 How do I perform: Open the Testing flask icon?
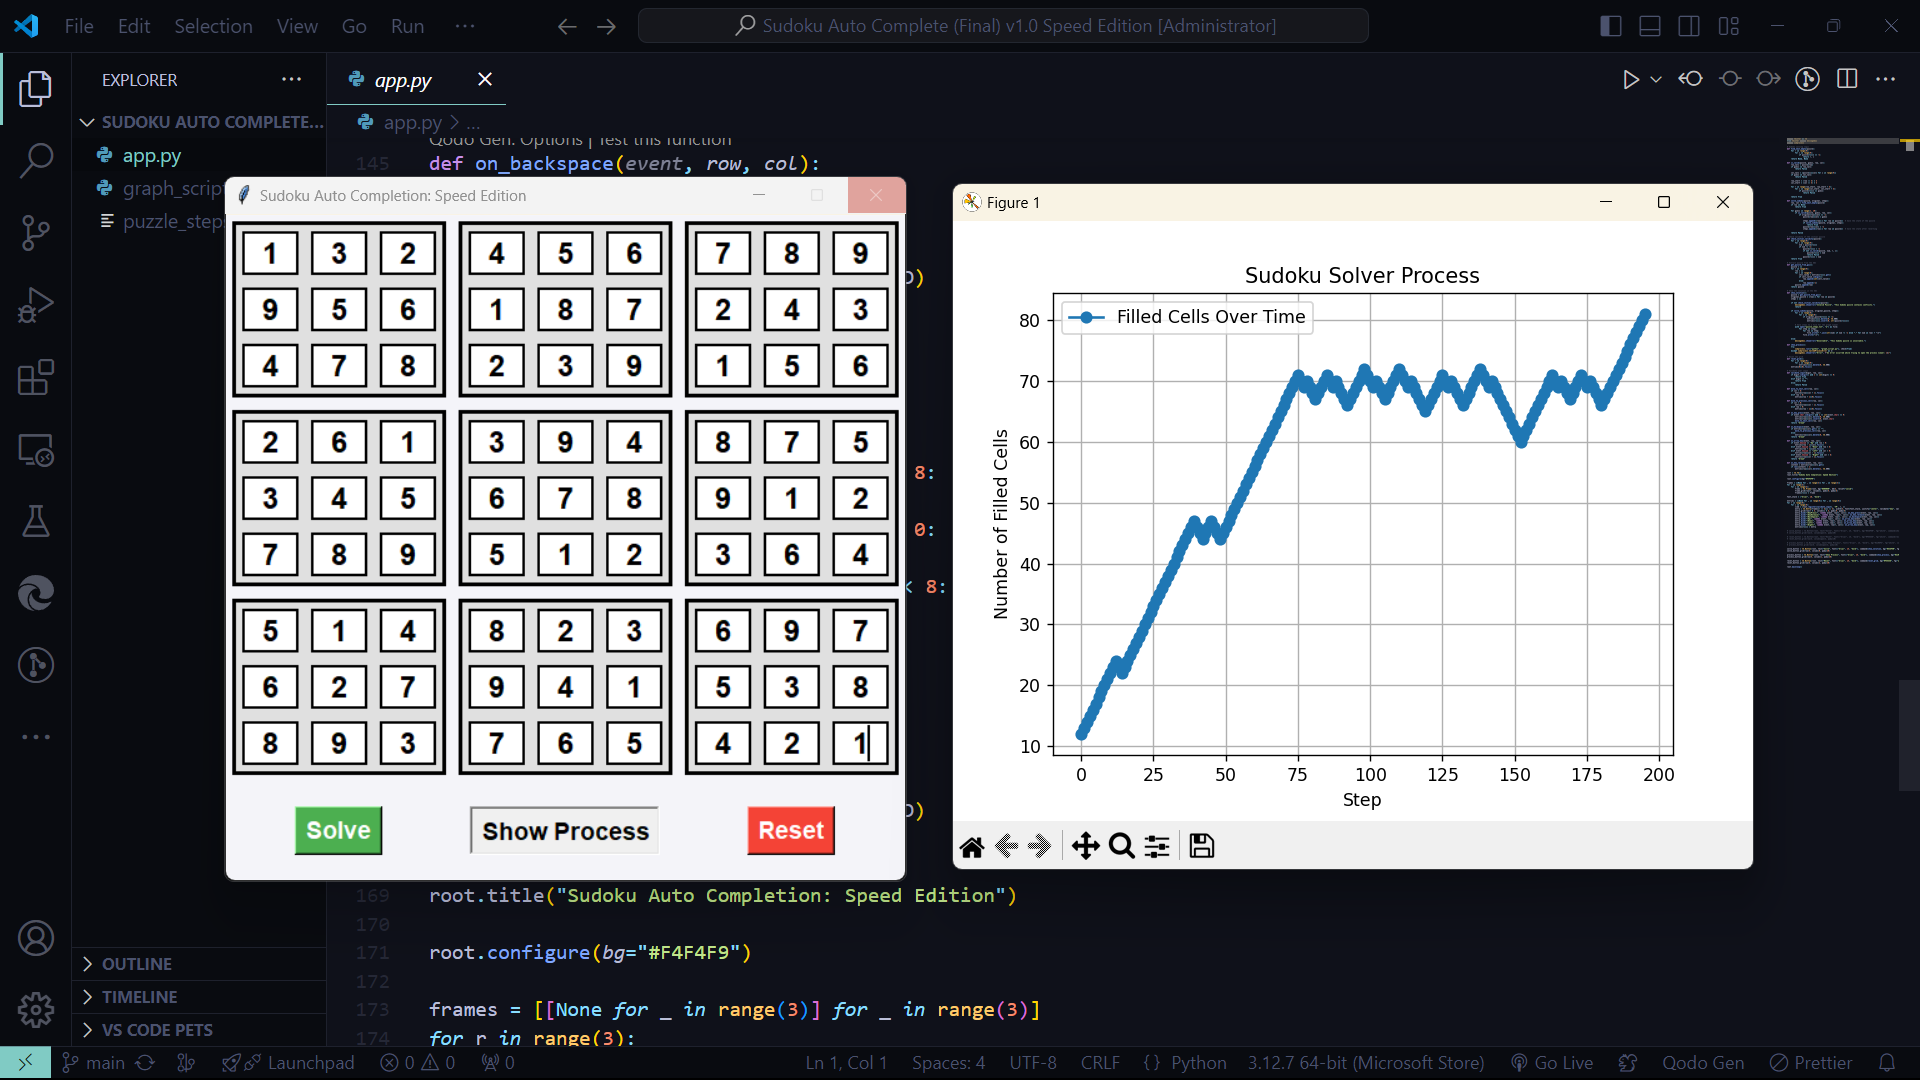point(36,521)
